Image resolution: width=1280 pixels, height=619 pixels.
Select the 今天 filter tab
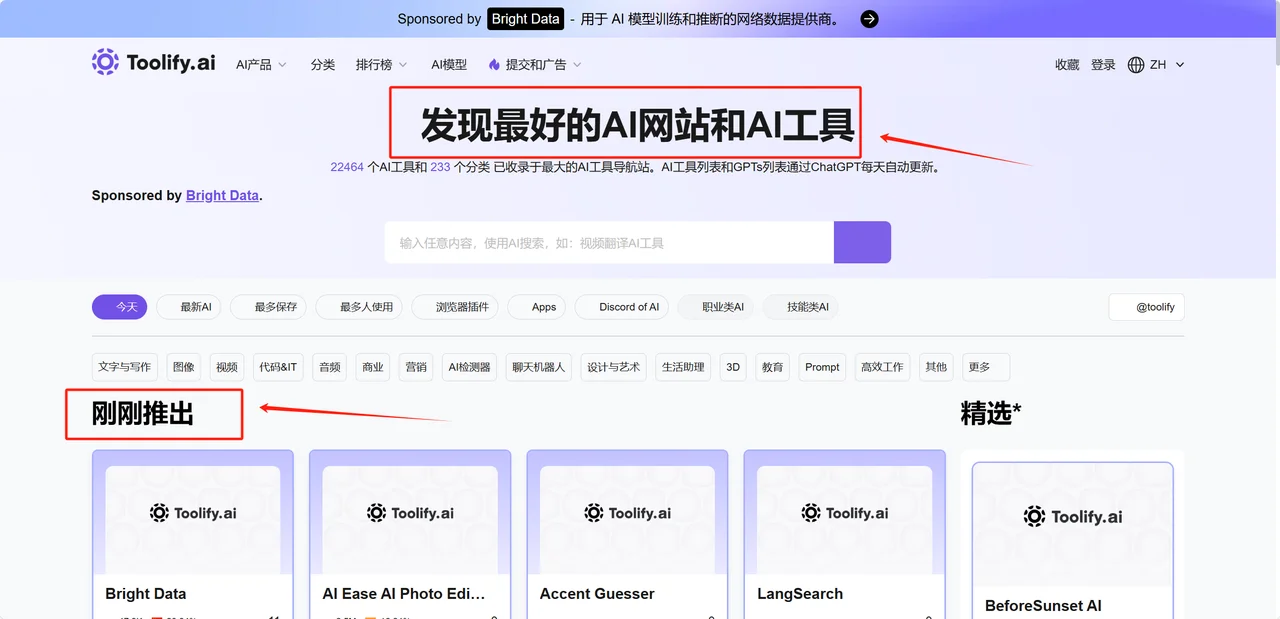coord(120,307)
